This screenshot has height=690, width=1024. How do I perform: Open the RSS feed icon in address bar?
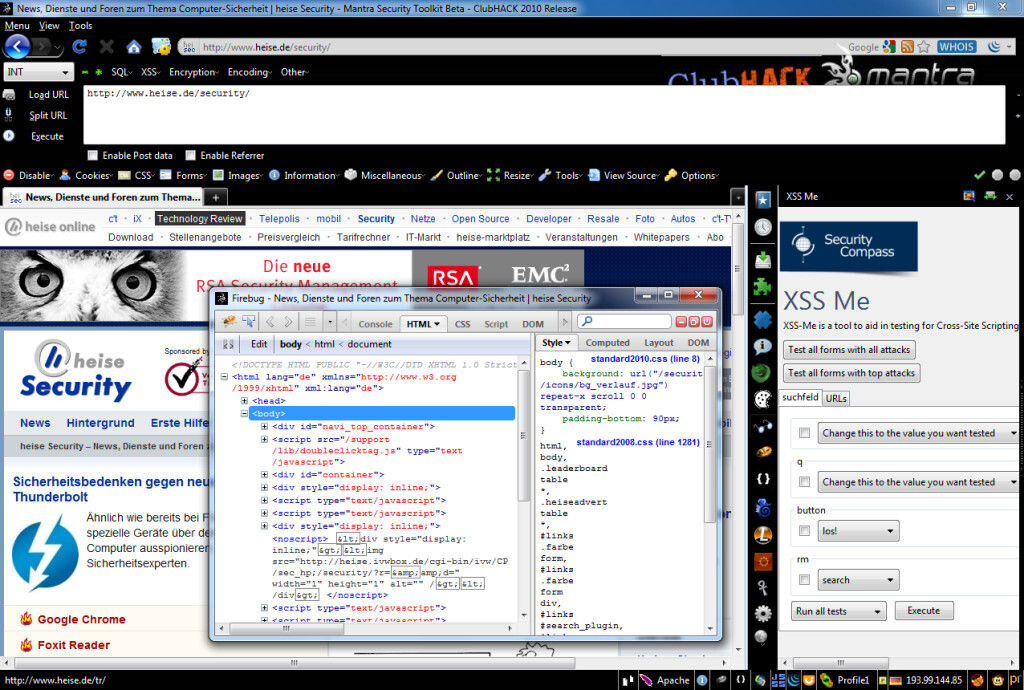pos(906,47)
